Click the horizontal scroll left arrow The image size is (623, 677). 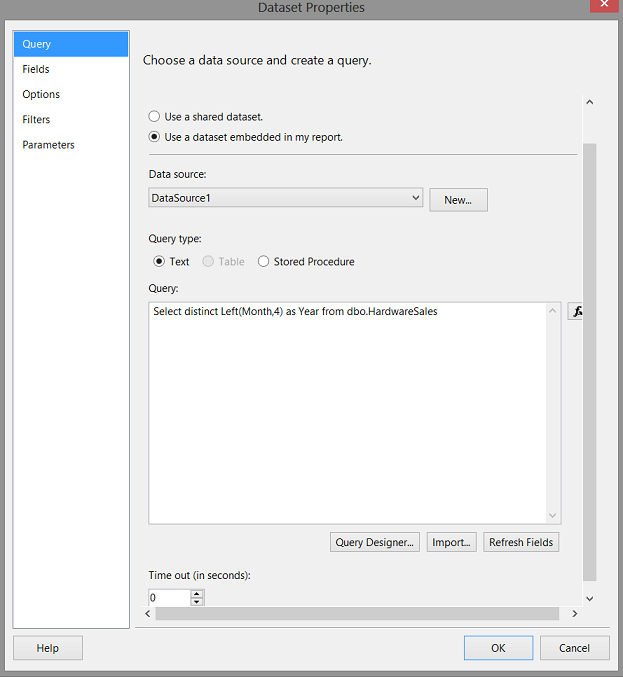(148, 614)
